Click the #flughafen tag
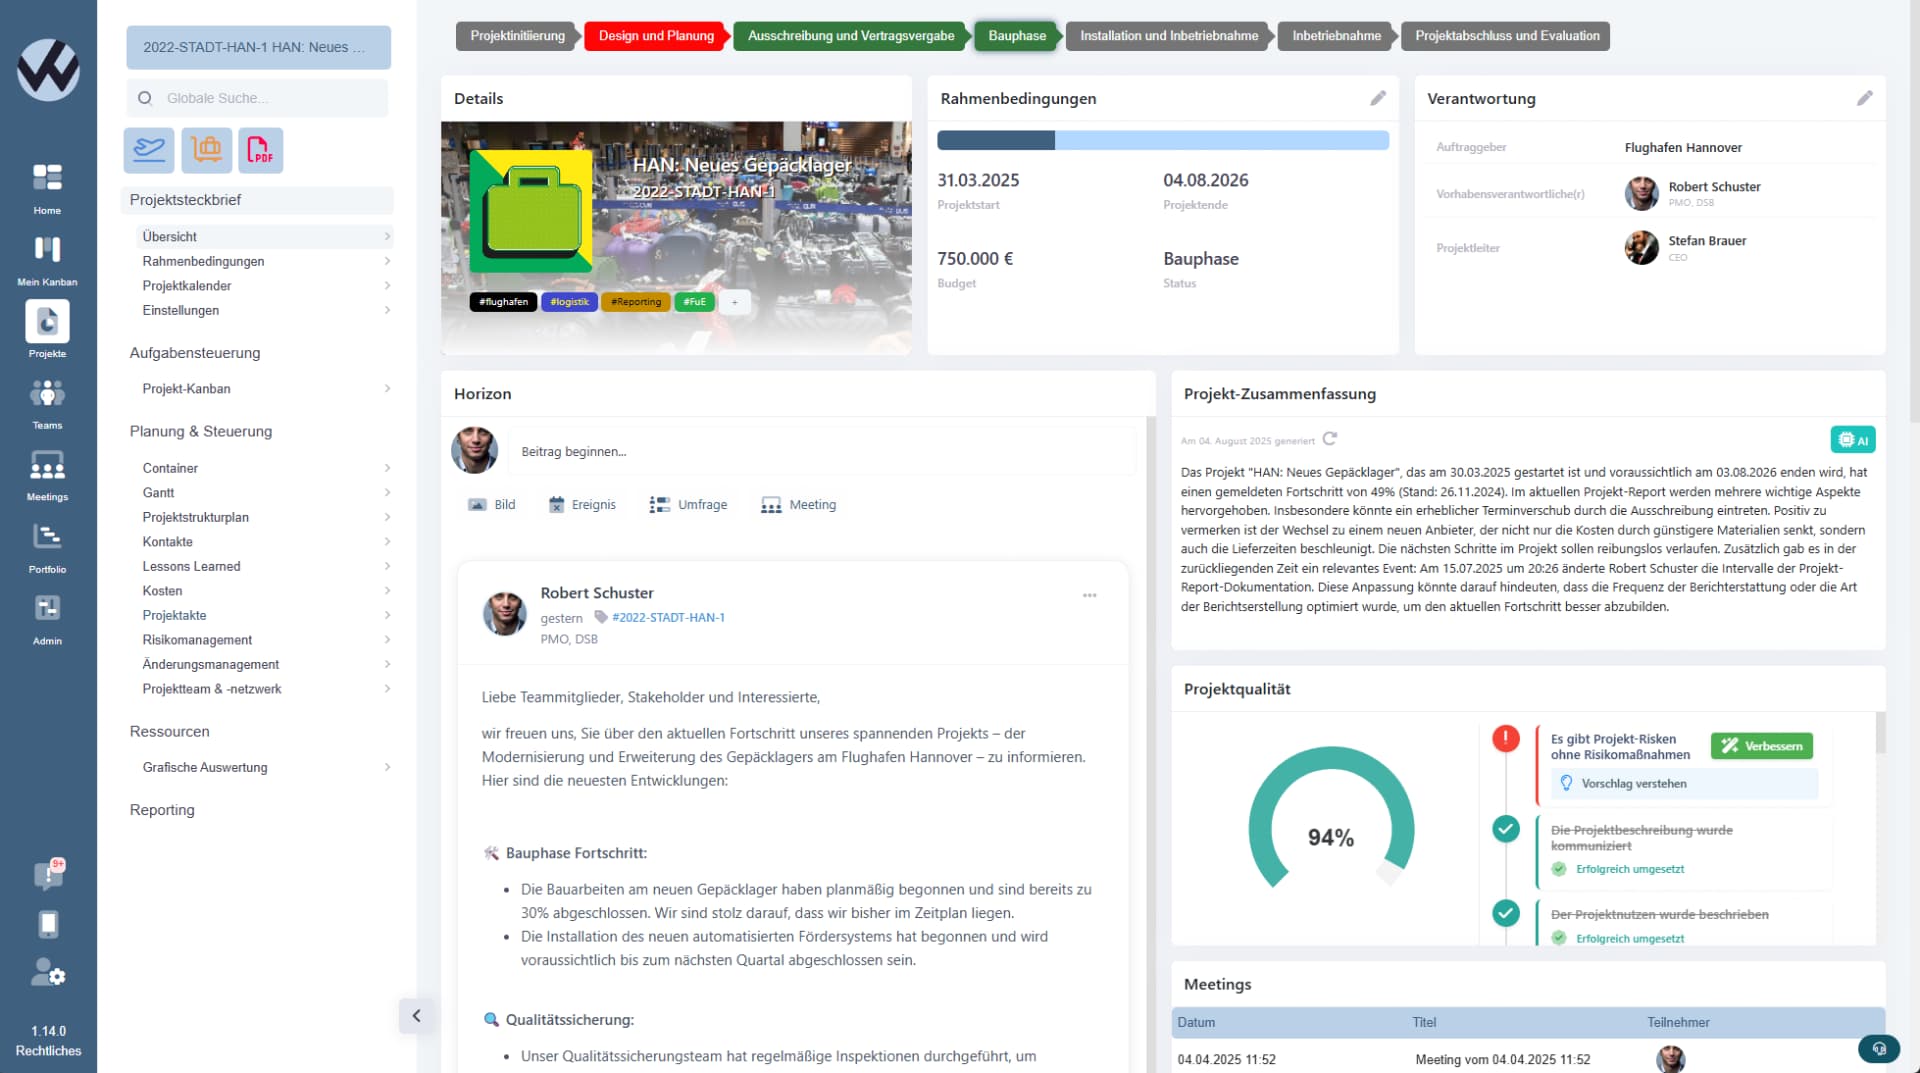1920x1073 pixels. (x=503, y=302)
